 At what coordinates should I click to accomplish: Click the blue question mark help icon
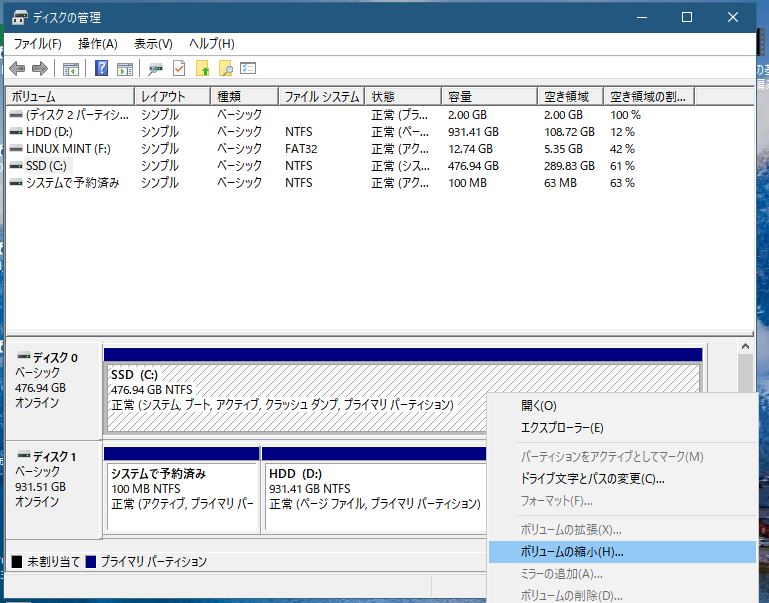pyautogui.click(x=101, y=69)
